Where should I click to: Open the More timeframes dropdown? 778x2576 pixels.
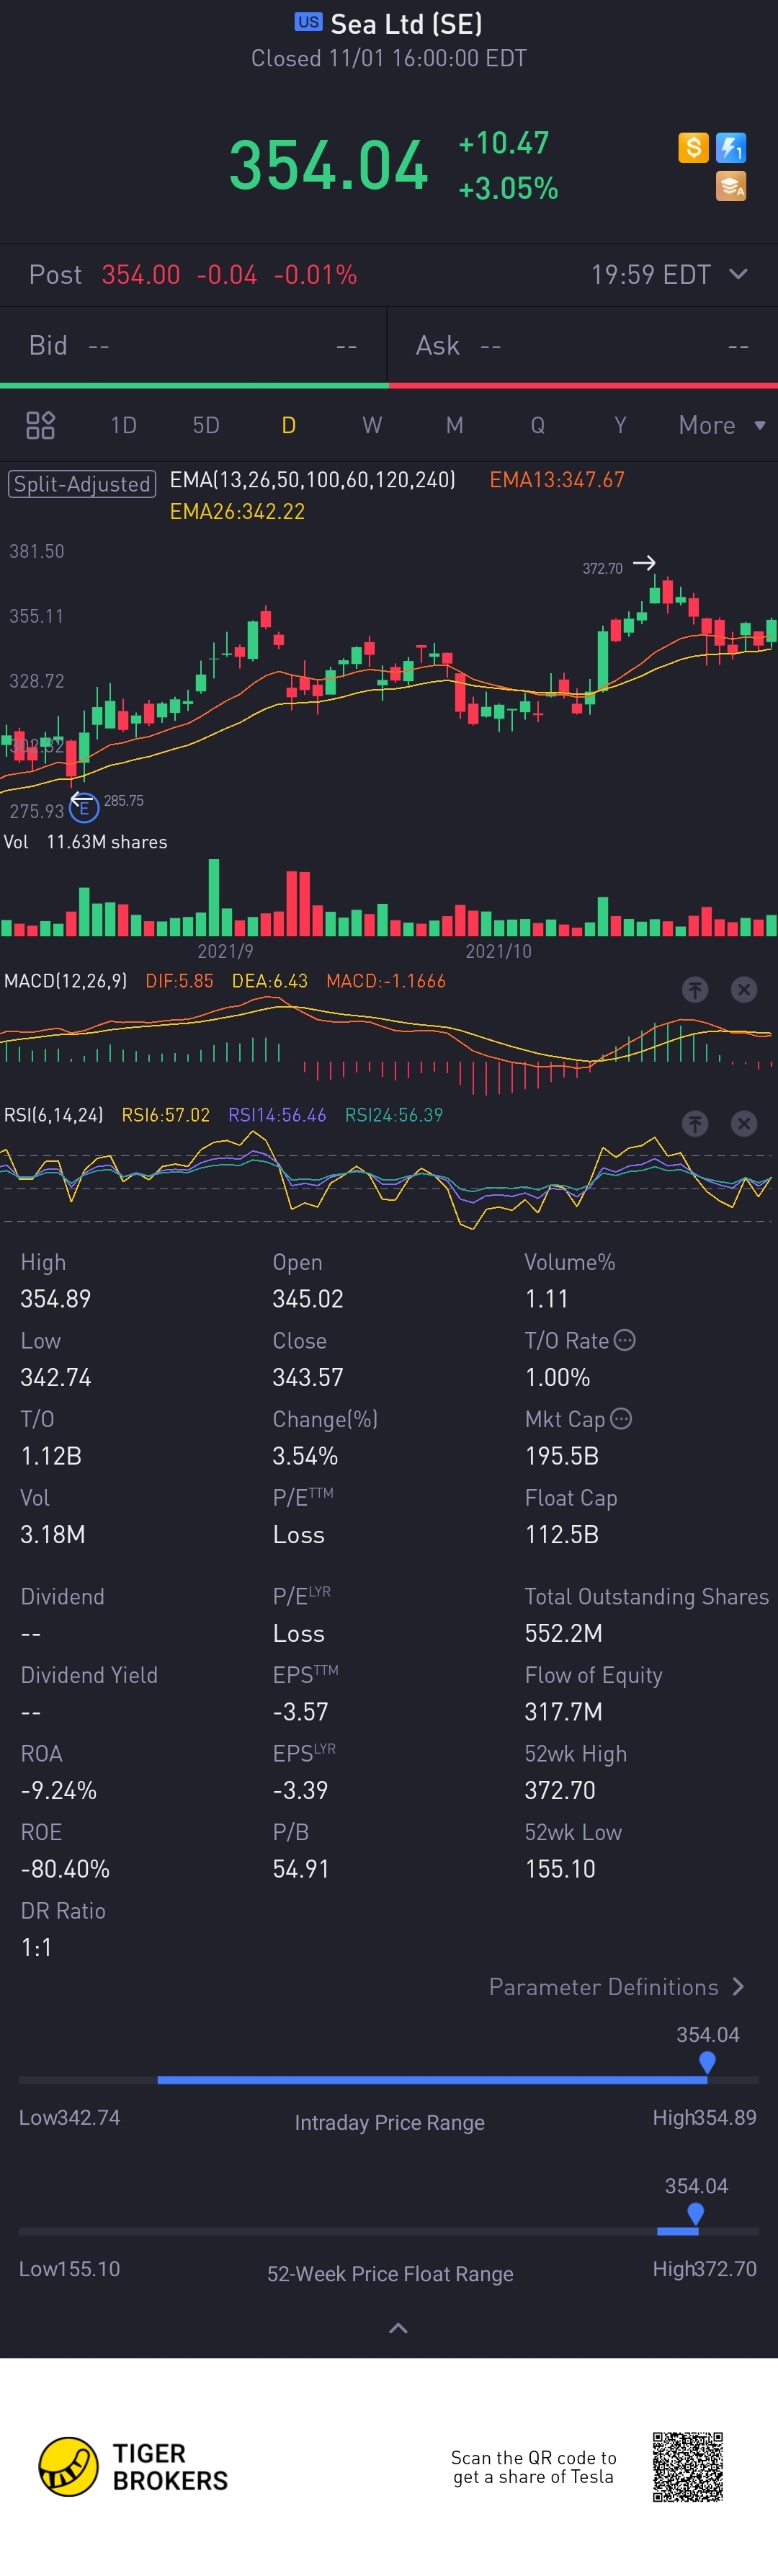(722, 425)
